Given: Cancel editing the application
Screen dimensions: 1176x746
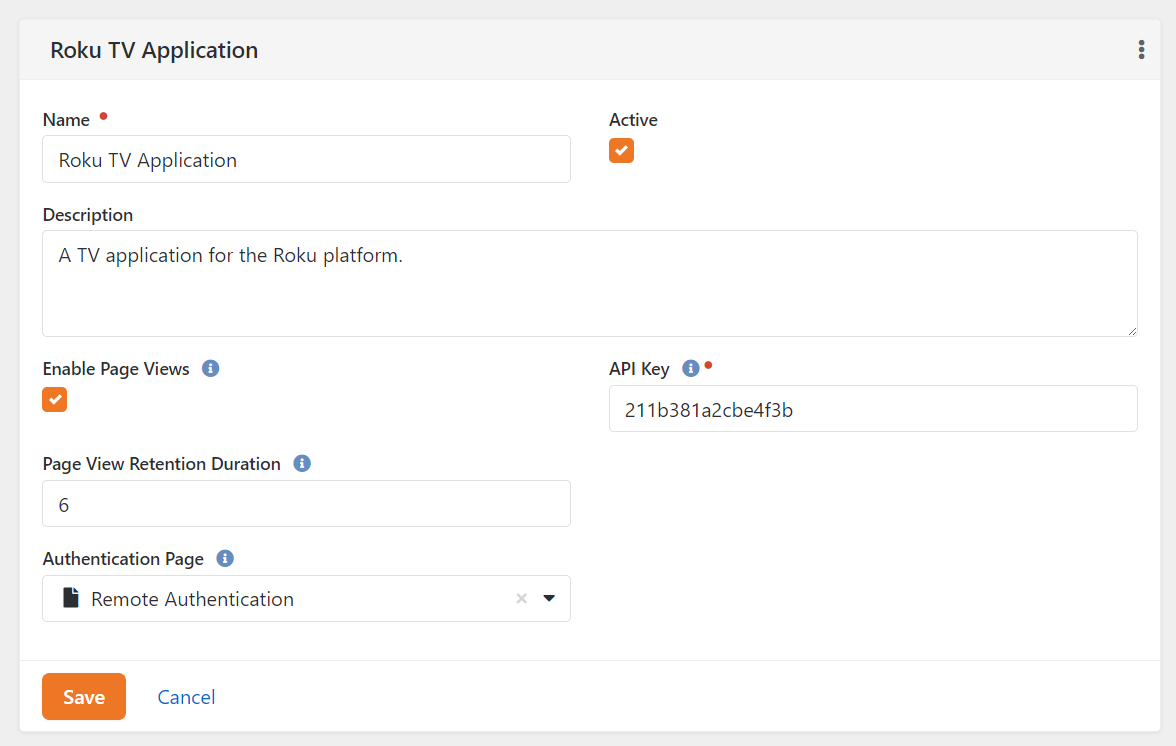Looking at the screenshot, I should [x=186, y=697].
